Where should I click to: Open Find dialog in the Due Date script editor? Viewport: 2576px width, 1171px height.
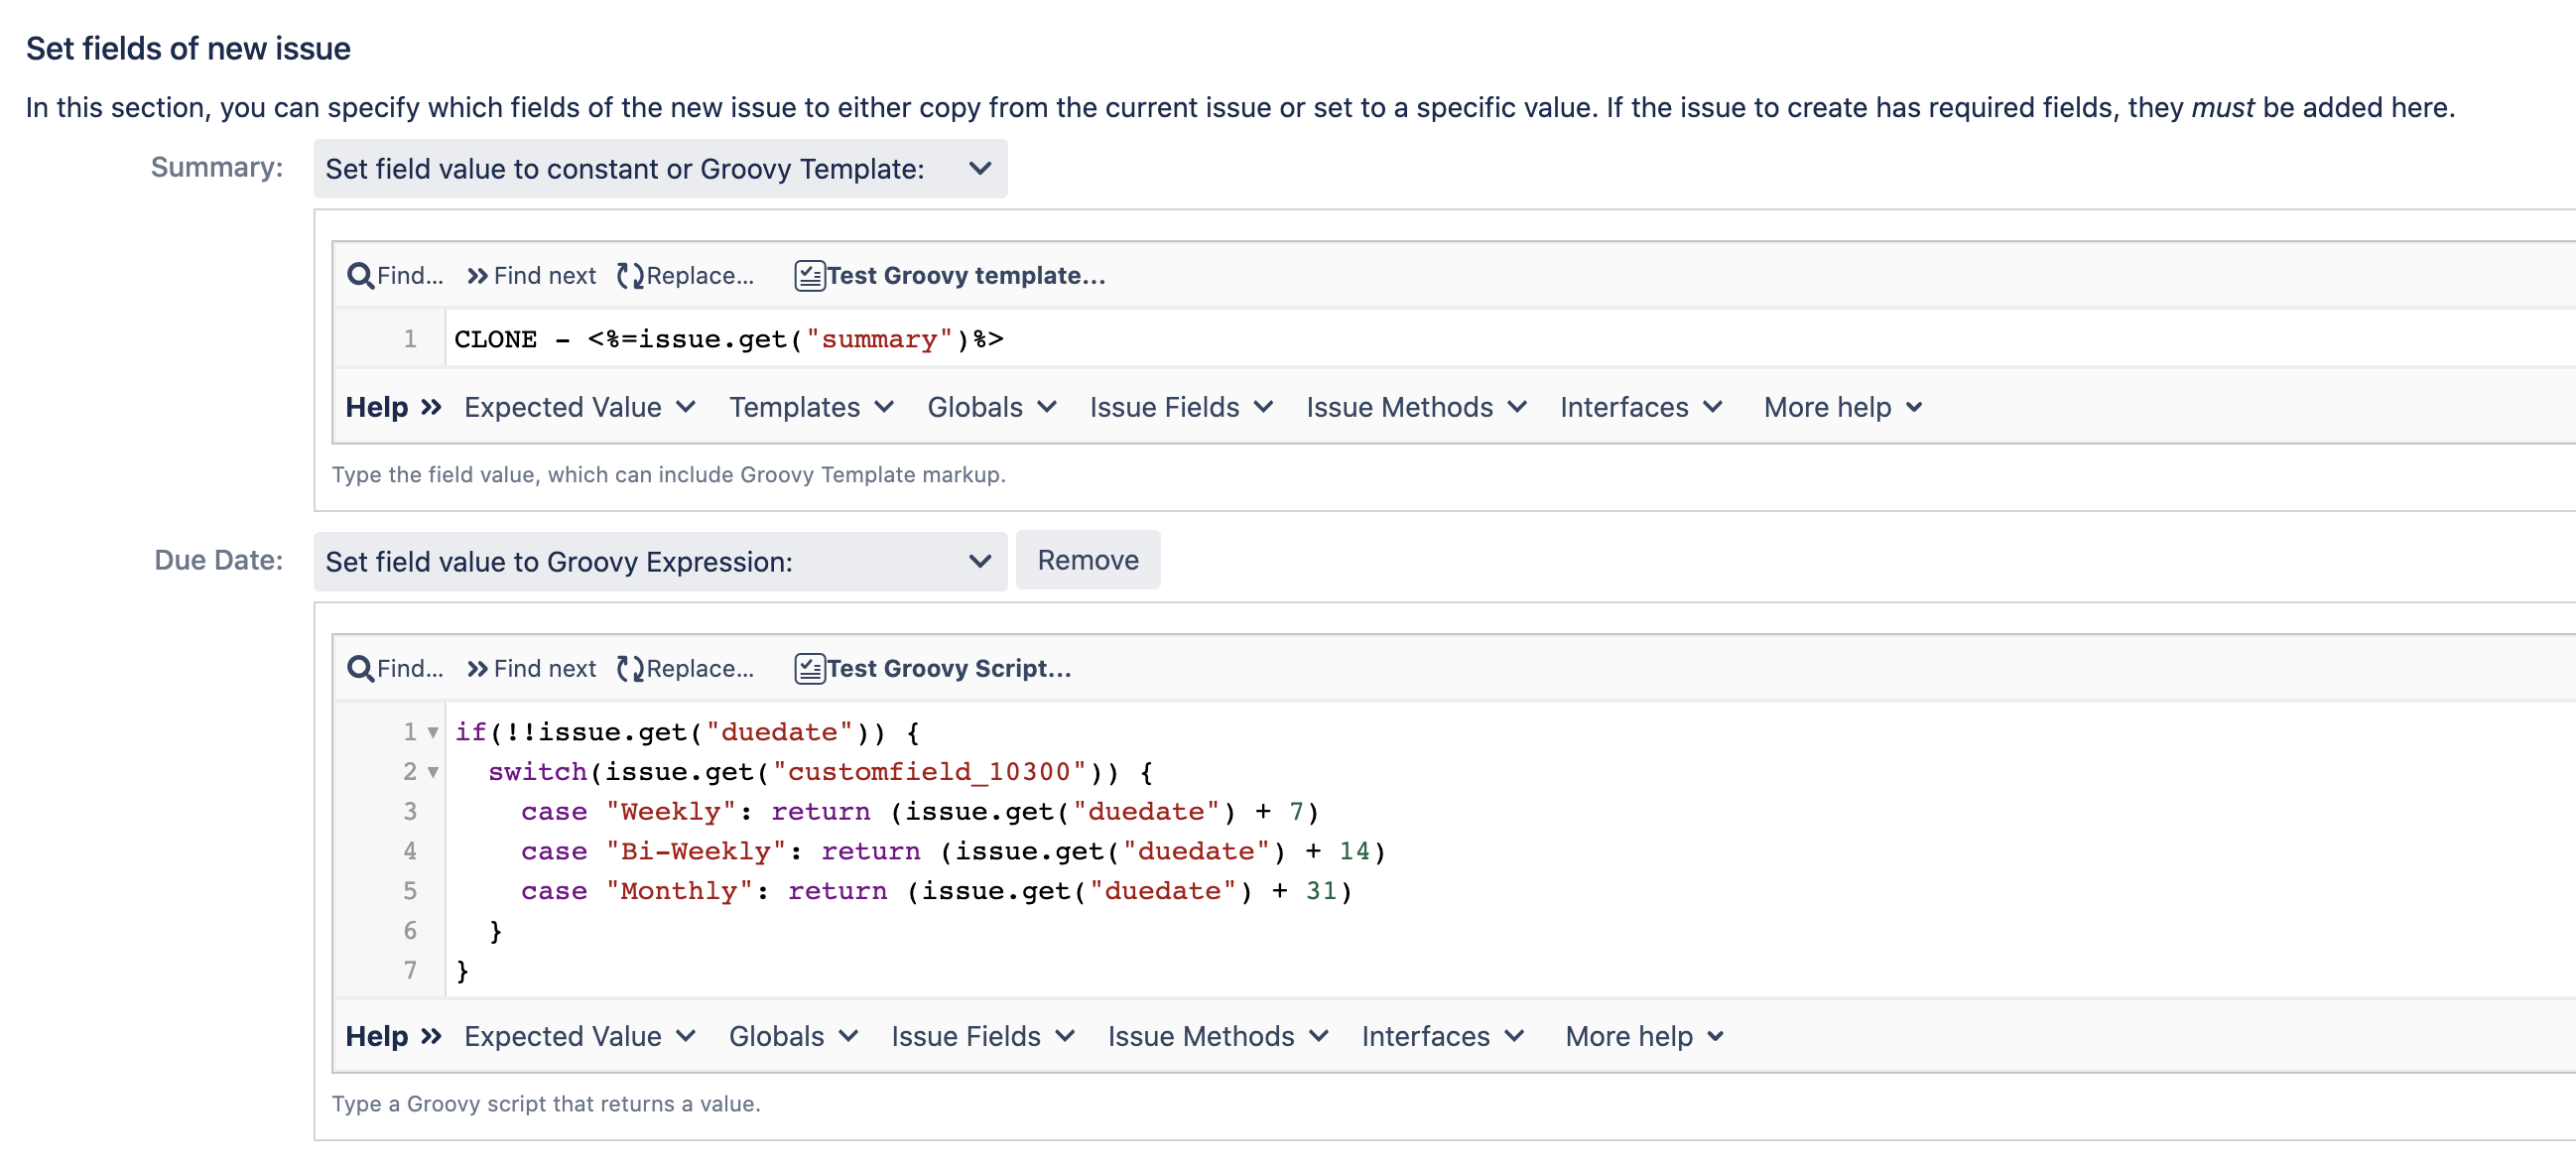(396, 669)
